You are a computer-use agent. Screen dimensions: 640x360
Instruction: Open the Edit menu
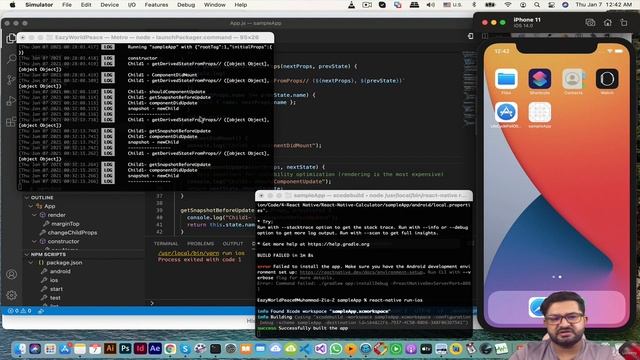tap(86, 5)
